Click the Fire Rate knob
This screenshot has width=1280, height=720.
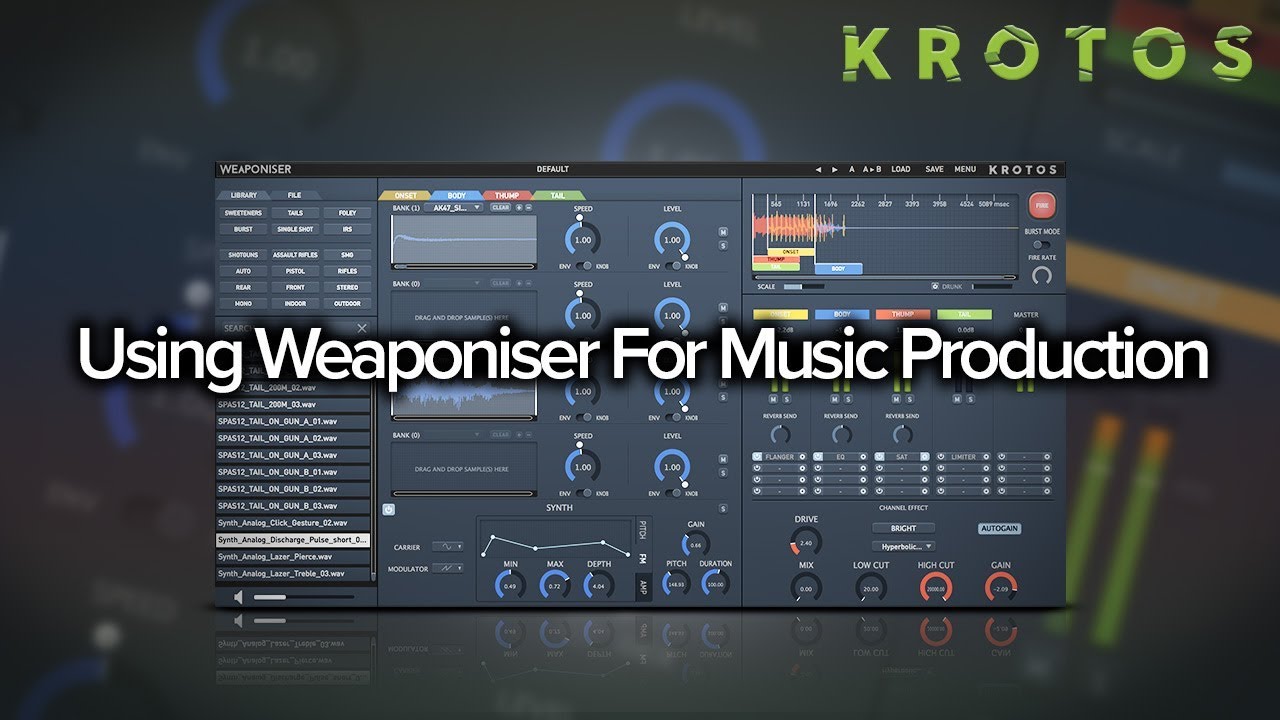1041,274
